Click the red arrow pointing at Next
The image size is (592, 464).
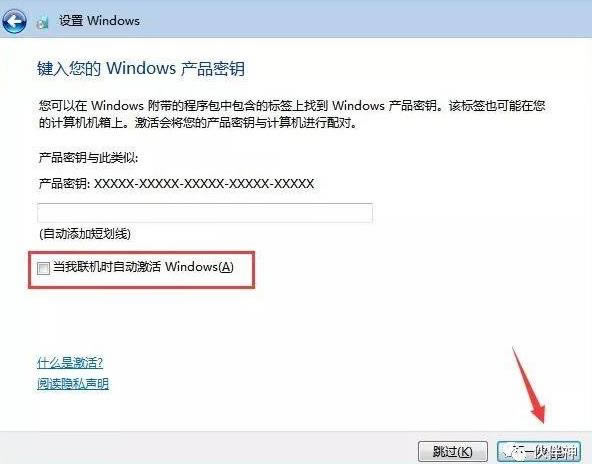529,386
